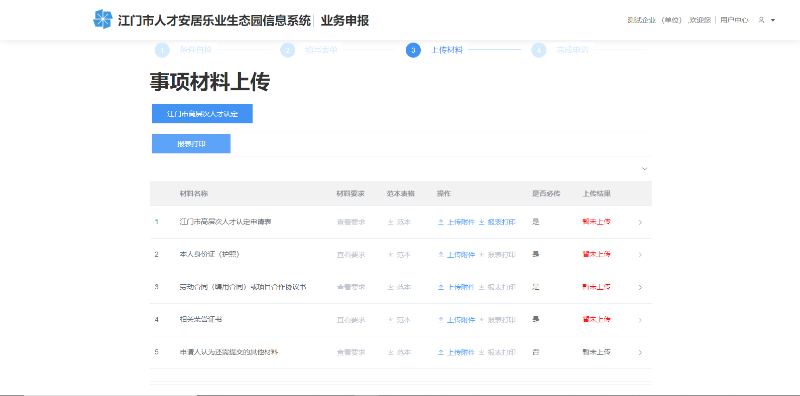Download 范本 for 江门市高层次人才认定申请表
Image resolution: width=800 pixels, height=396 pixels.
tap(399, 222)
